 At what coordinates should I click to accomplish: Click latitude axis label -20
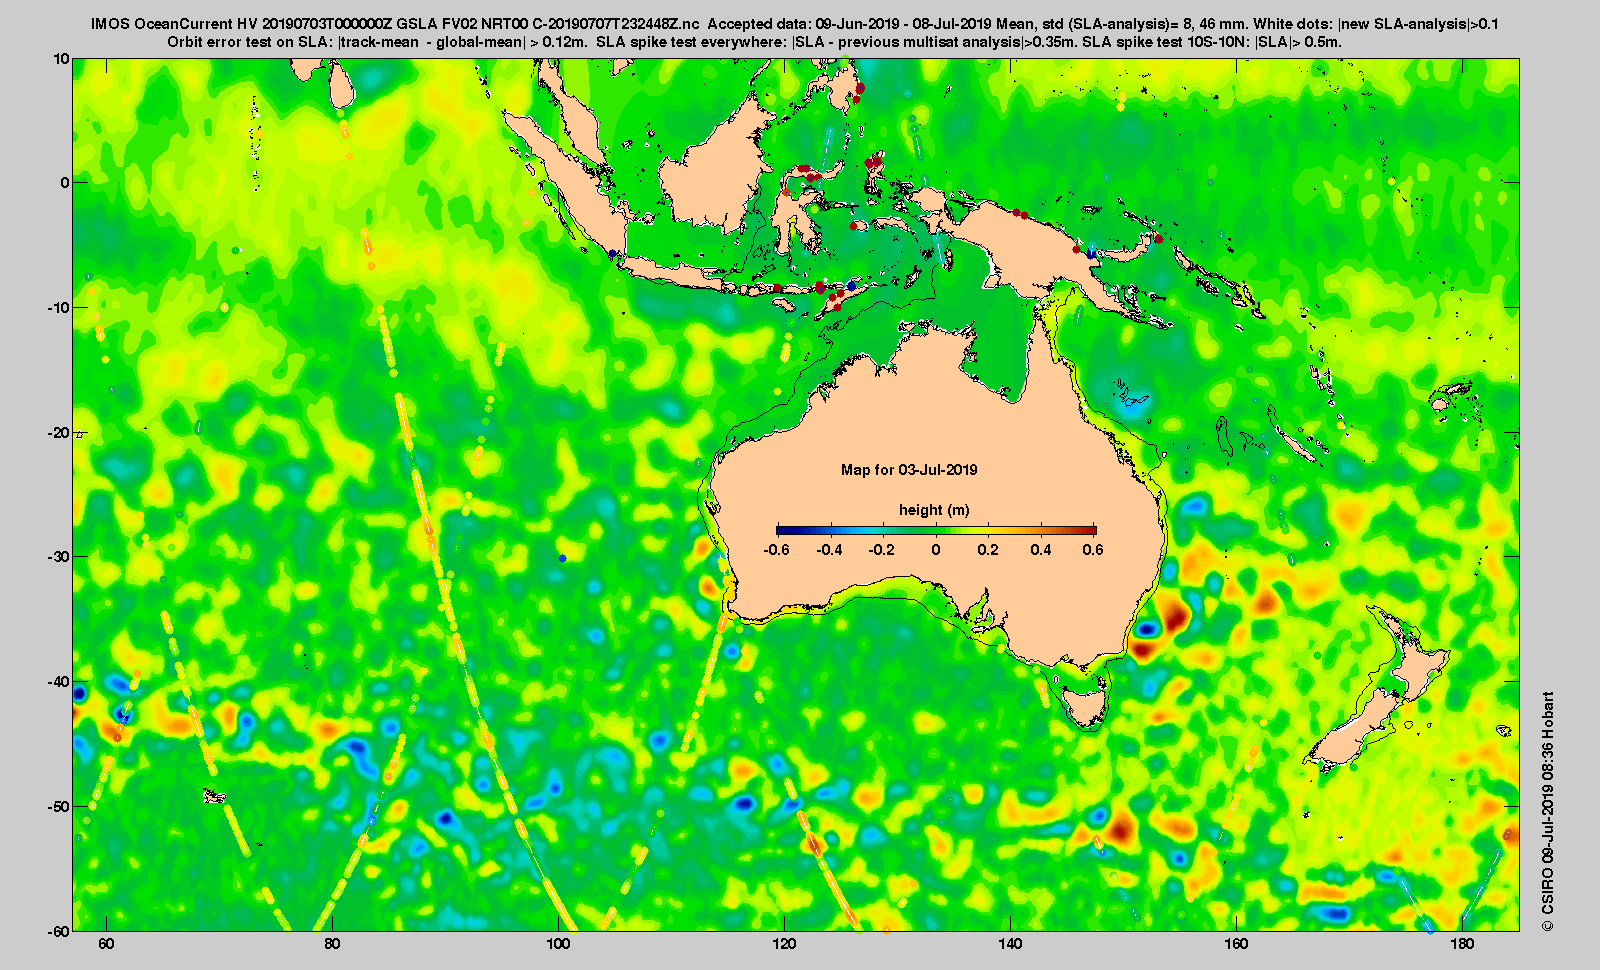coord(59,433)
